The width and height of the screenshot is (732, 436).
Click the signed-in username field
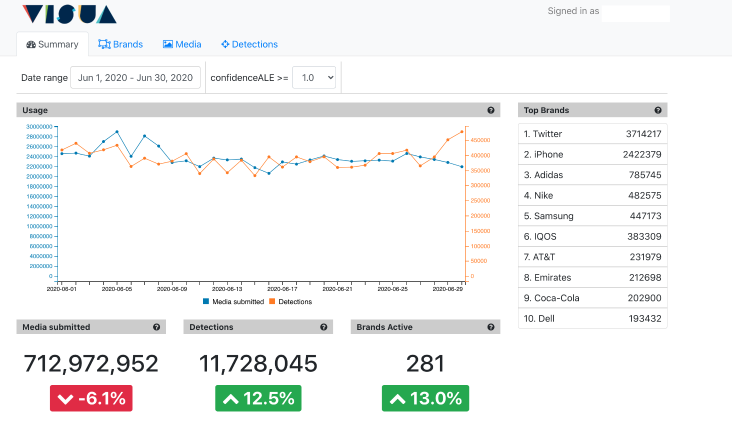(636, 13)
